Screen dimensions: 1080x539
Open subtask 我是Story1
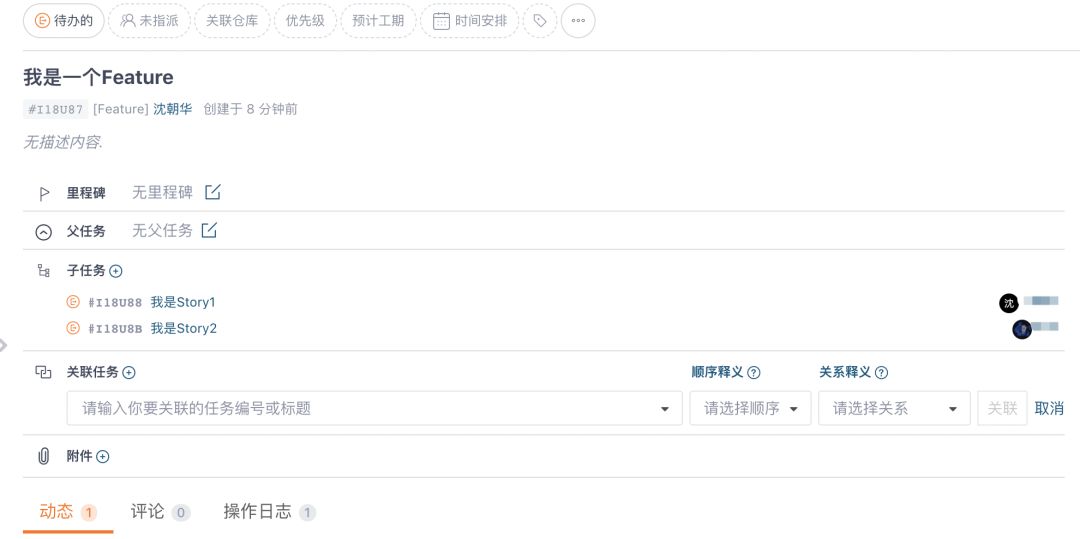click(x=183, y=302)
